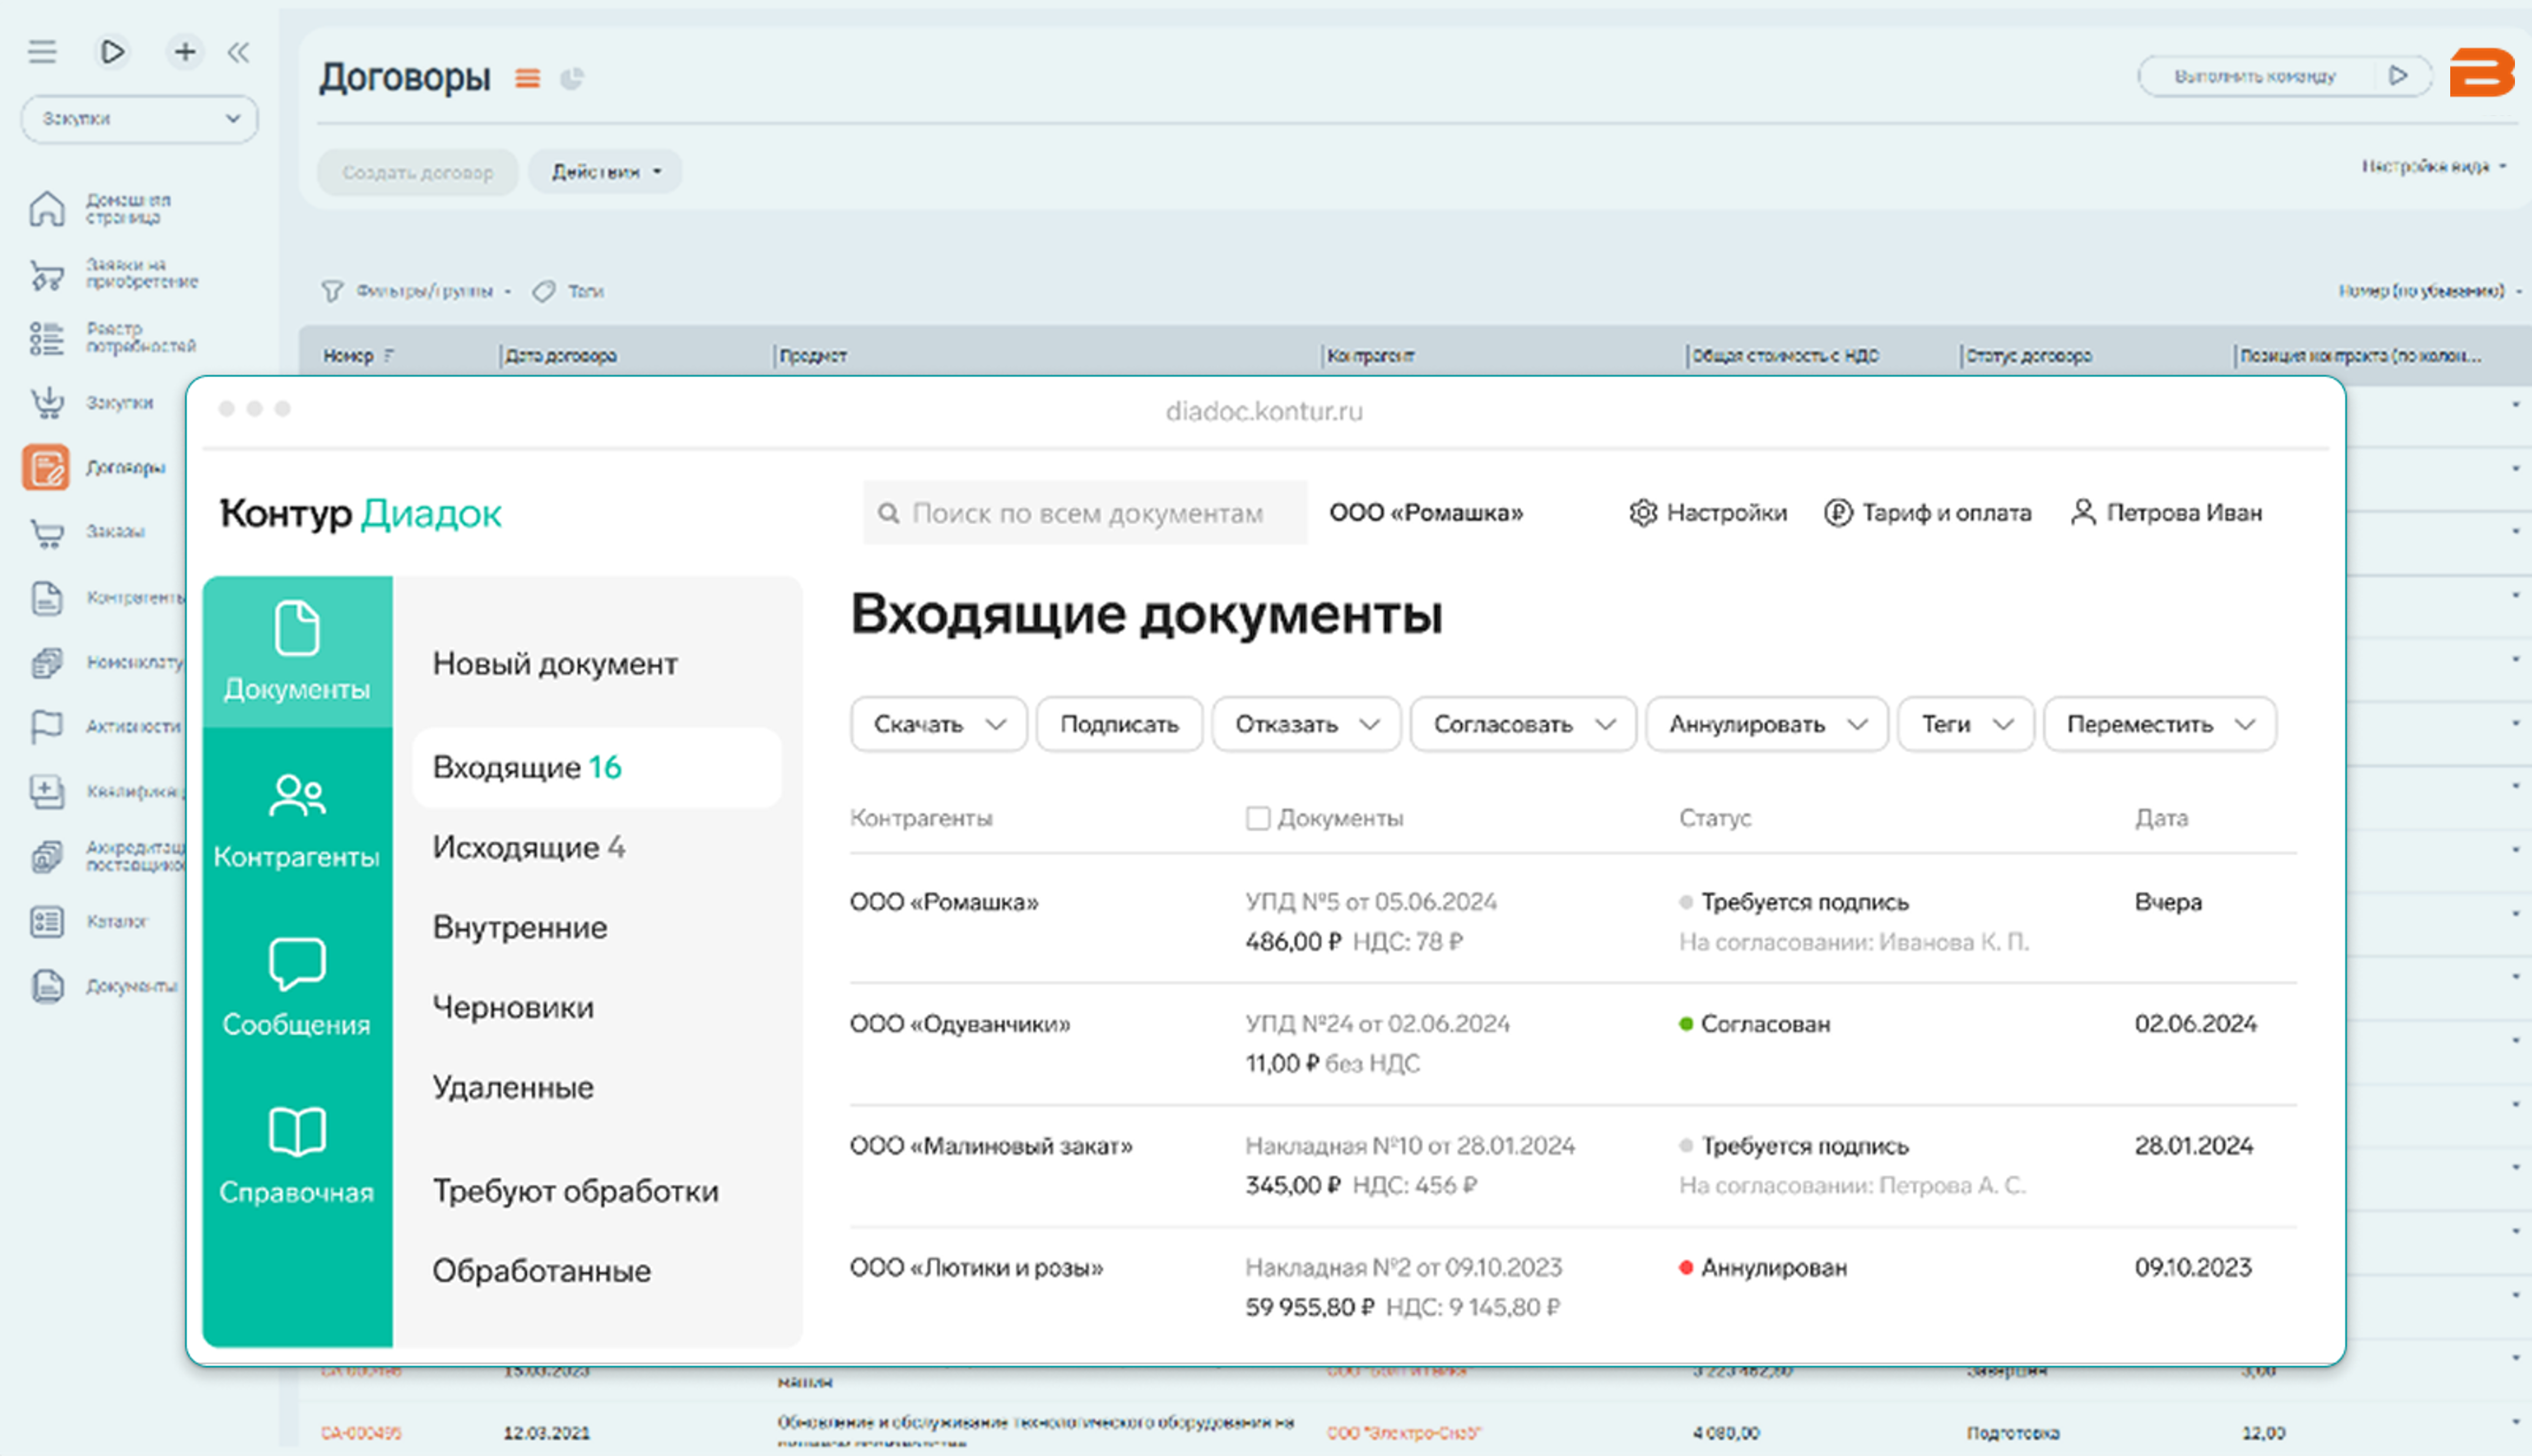Open the Заявки на приобретение cart icon

coord(47,274)
